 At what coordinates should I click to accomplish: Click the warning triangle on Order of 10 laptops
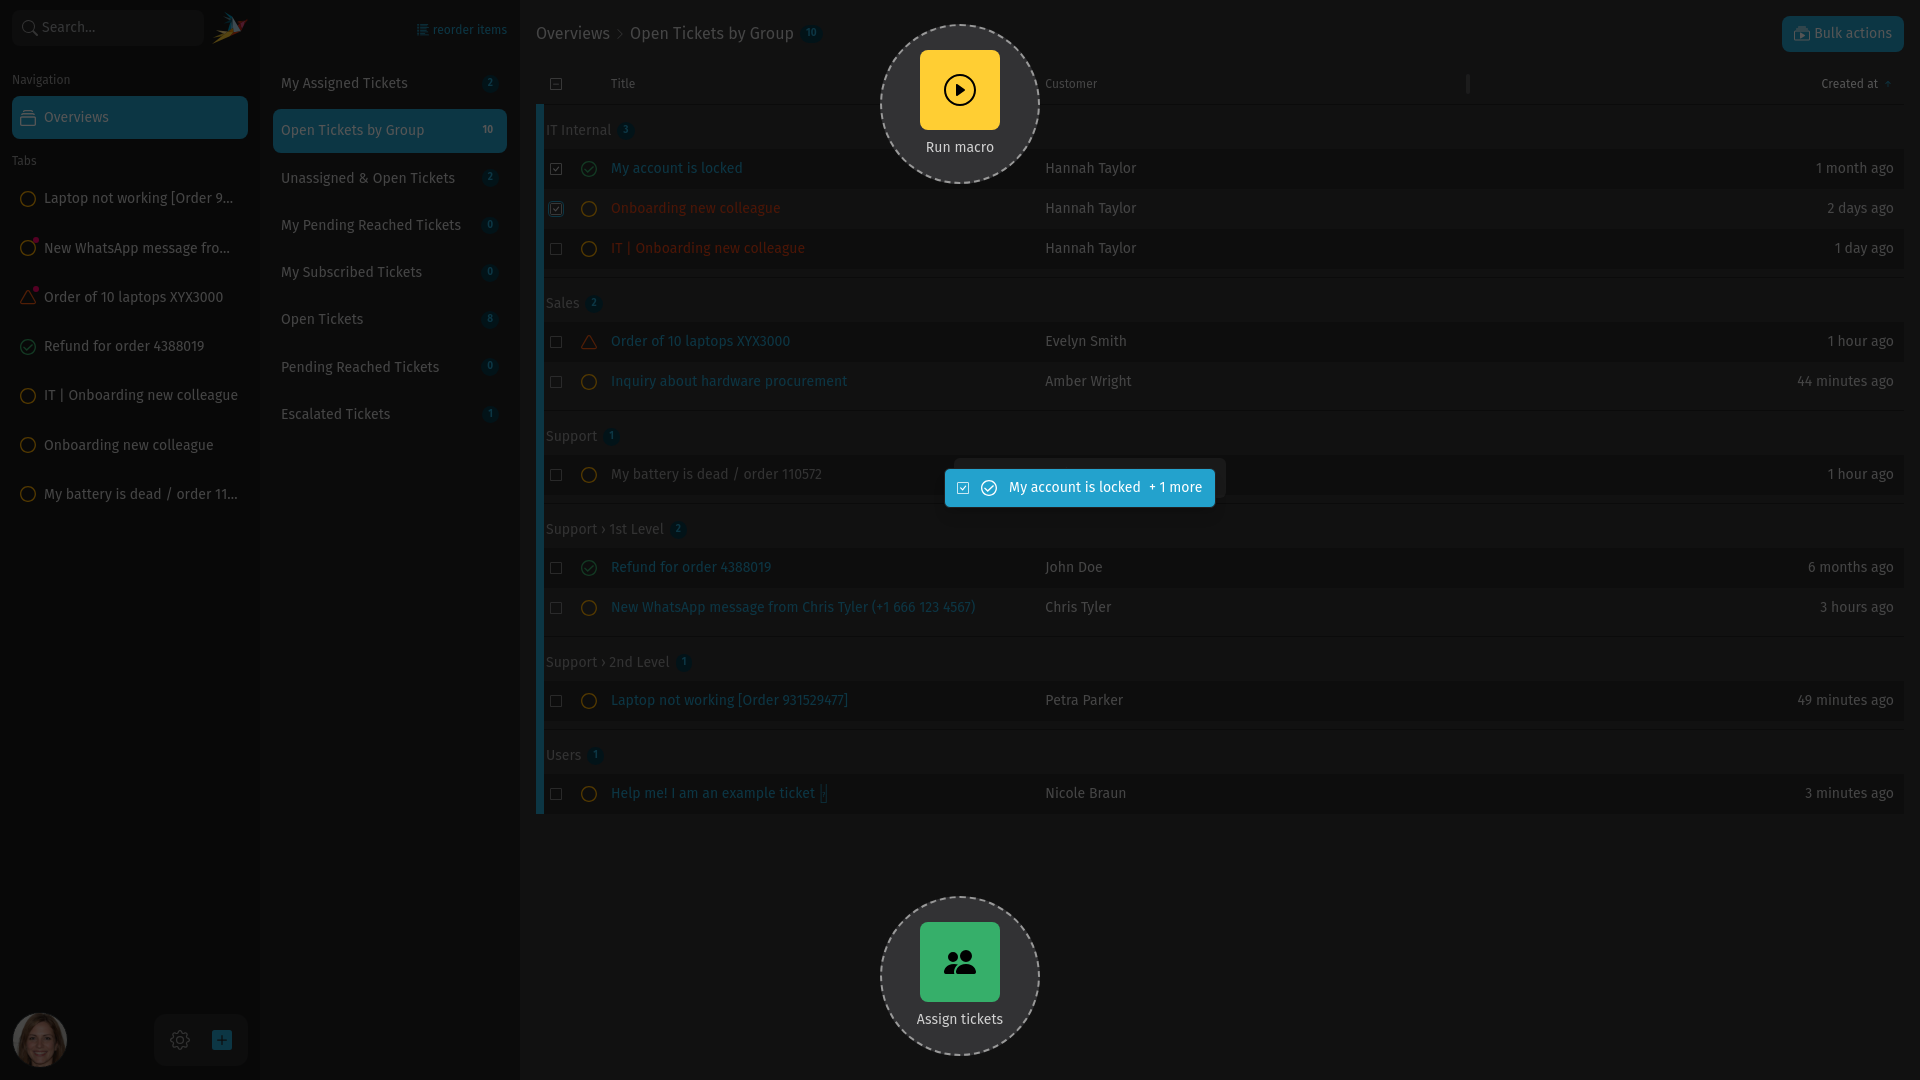(x=588, y=342)
